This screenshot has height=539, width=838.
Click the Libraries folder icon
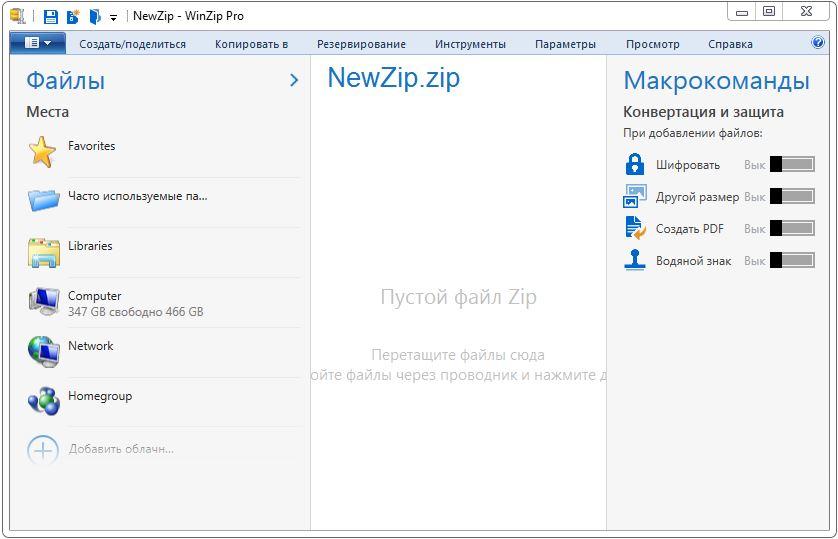click(43, 252)
